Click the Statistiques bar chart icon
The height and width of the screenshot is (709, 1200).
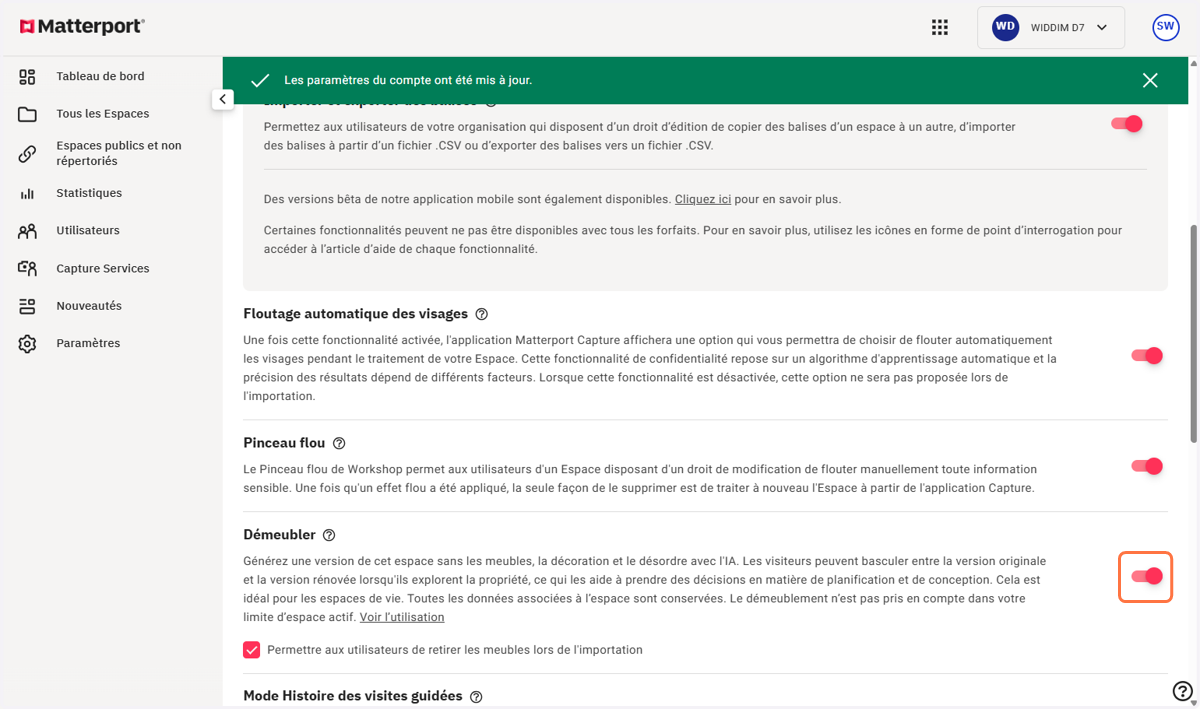[28, 193]
